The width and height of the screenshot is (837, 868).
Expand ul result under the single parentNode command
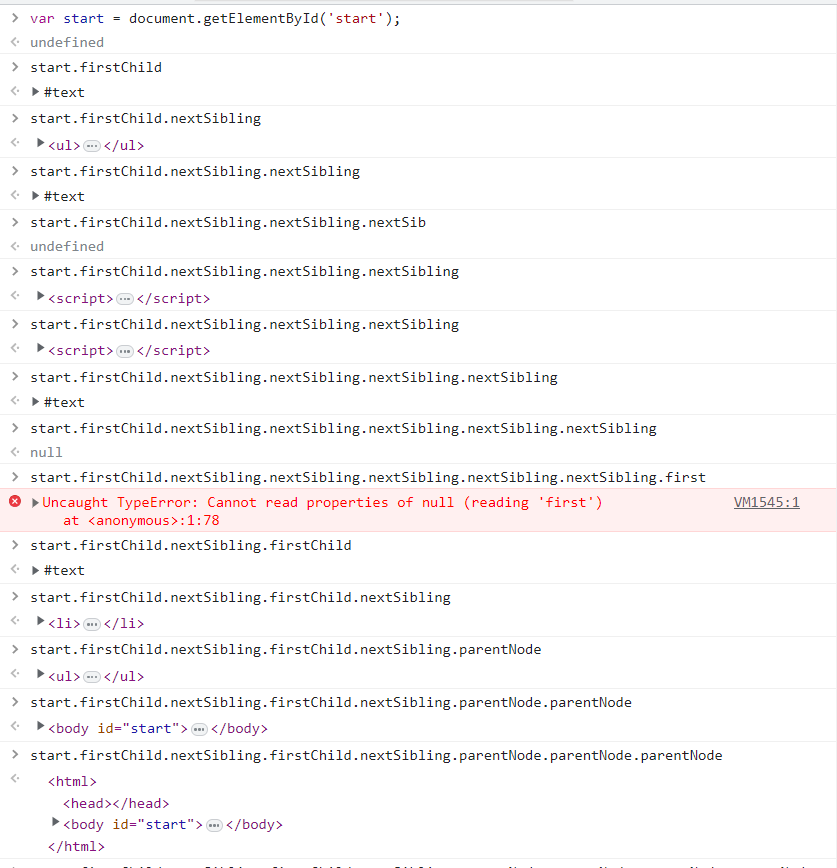pos(40,674)
